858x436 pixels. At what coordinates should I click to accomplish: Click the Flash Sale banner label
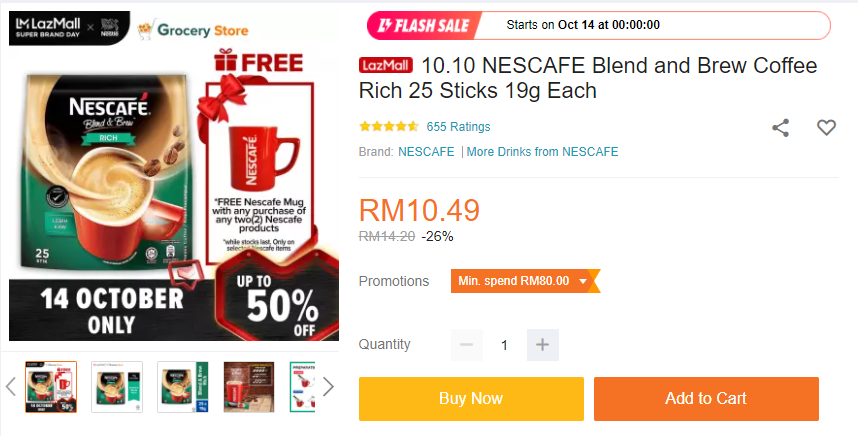pyautogui.click(x=424, y=25)
